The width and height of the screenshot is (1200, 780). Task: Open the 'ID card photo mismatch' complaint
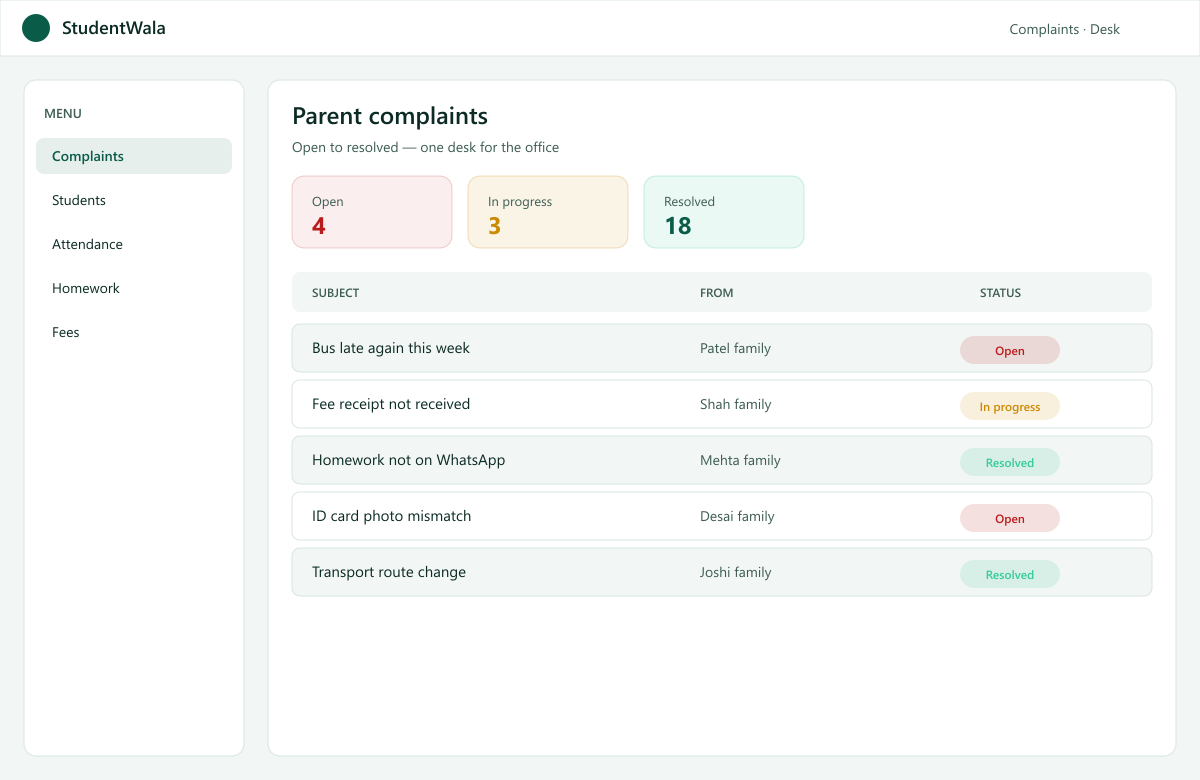(x=722, y=516)
